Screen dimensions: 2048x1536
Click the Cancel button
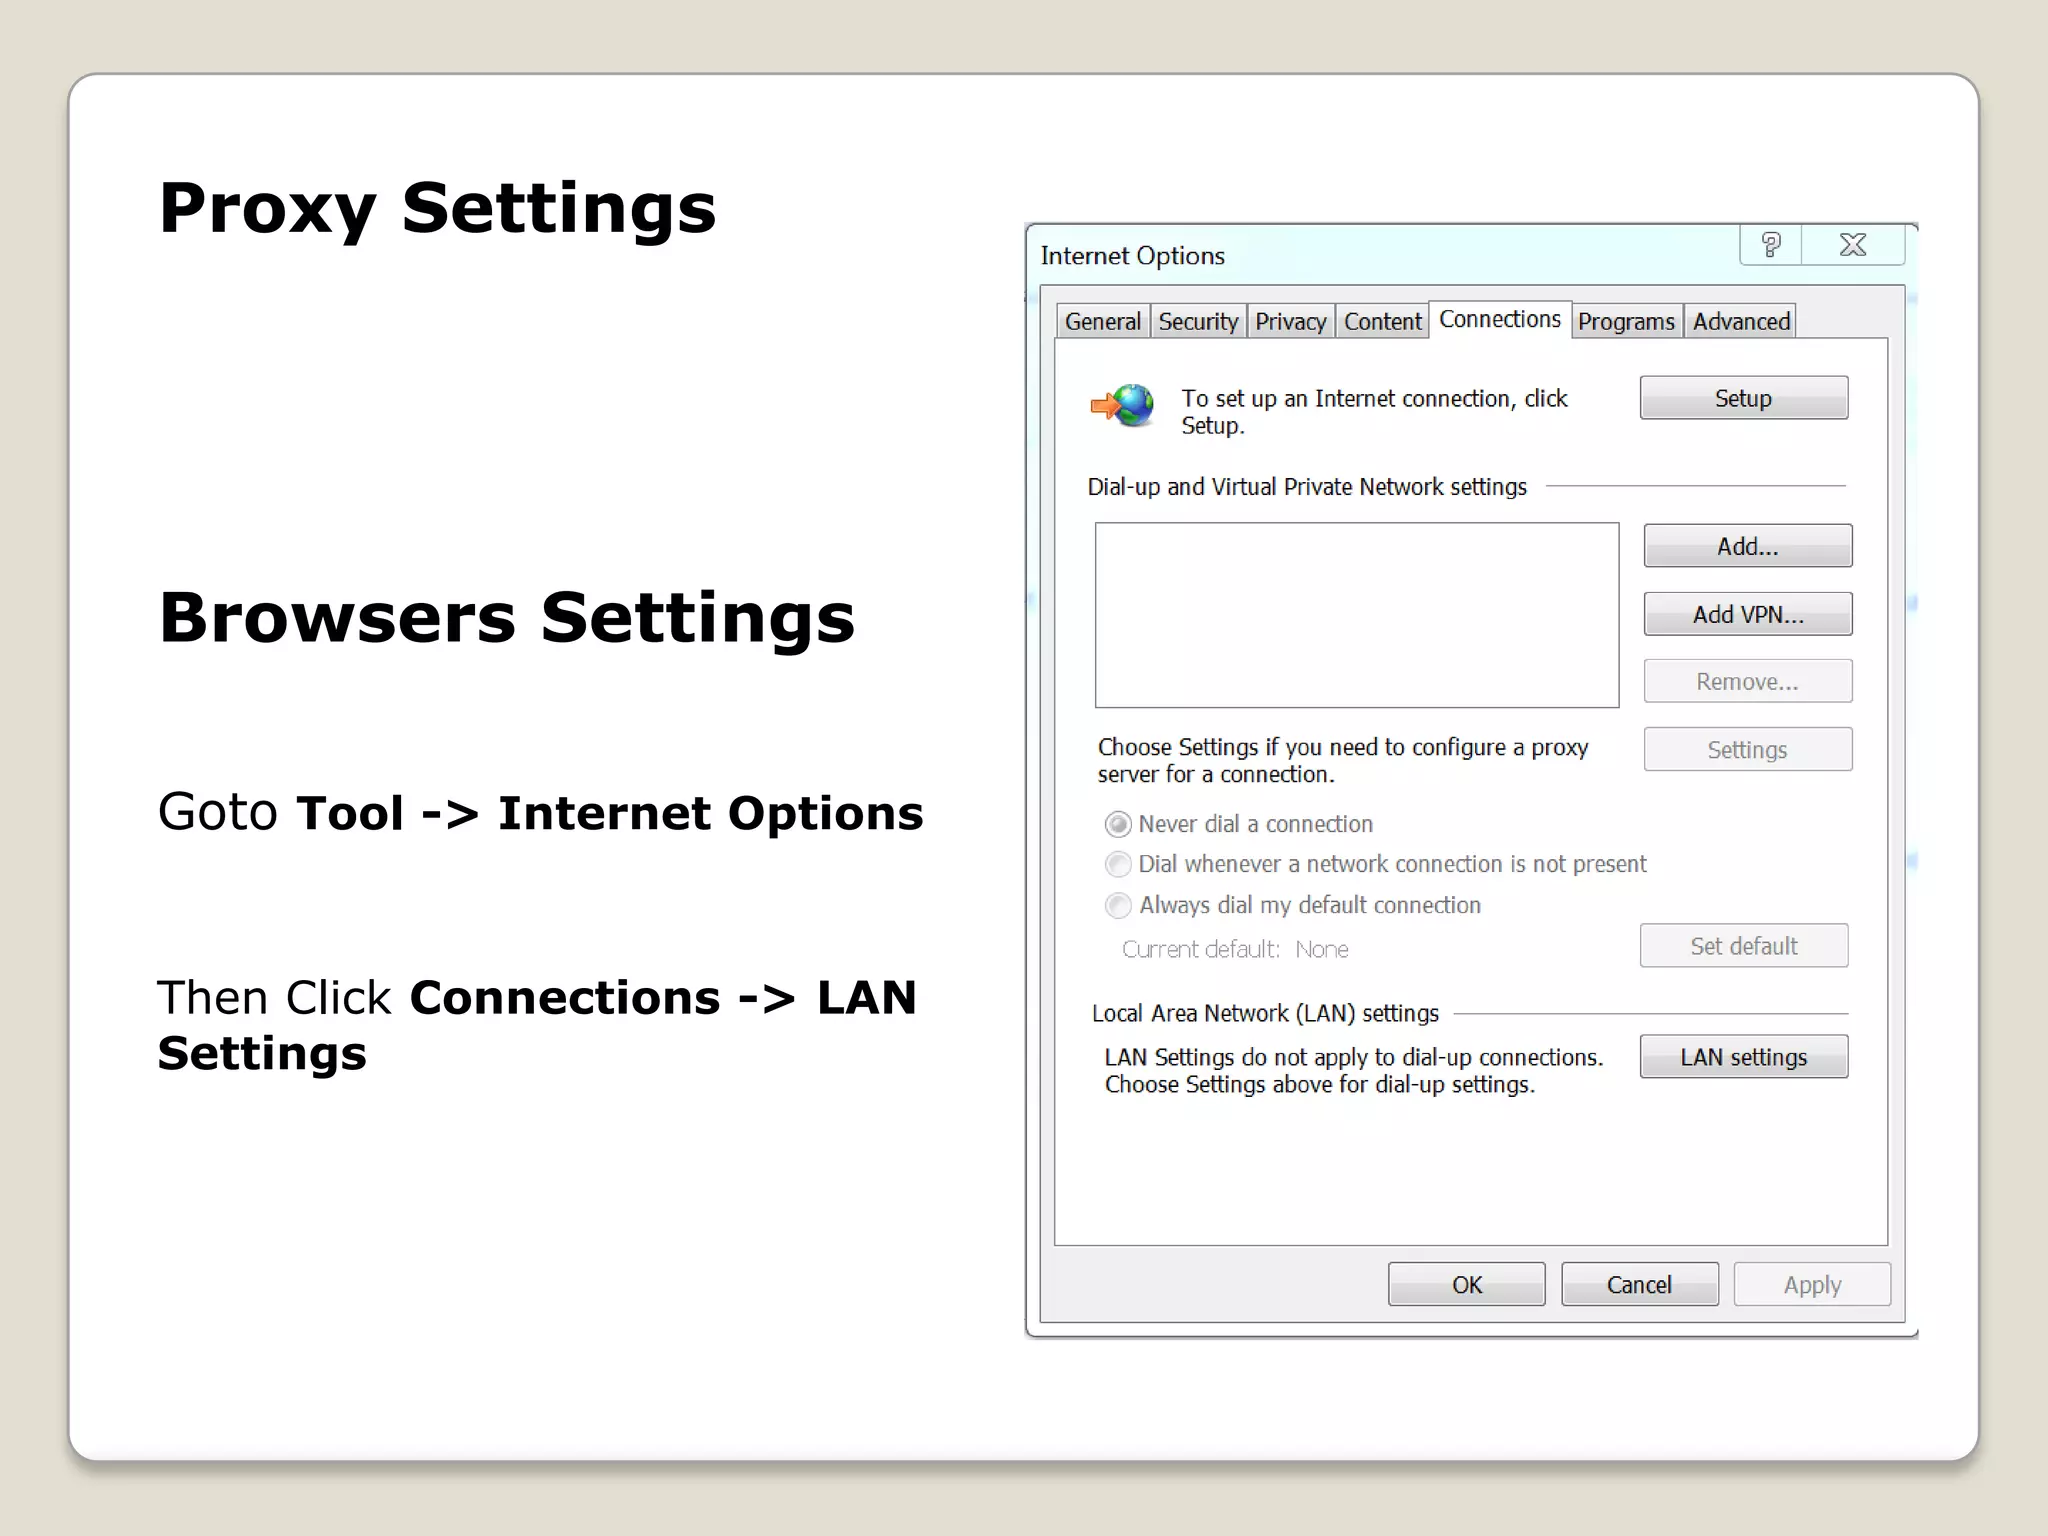[x=1640, y=1285]
